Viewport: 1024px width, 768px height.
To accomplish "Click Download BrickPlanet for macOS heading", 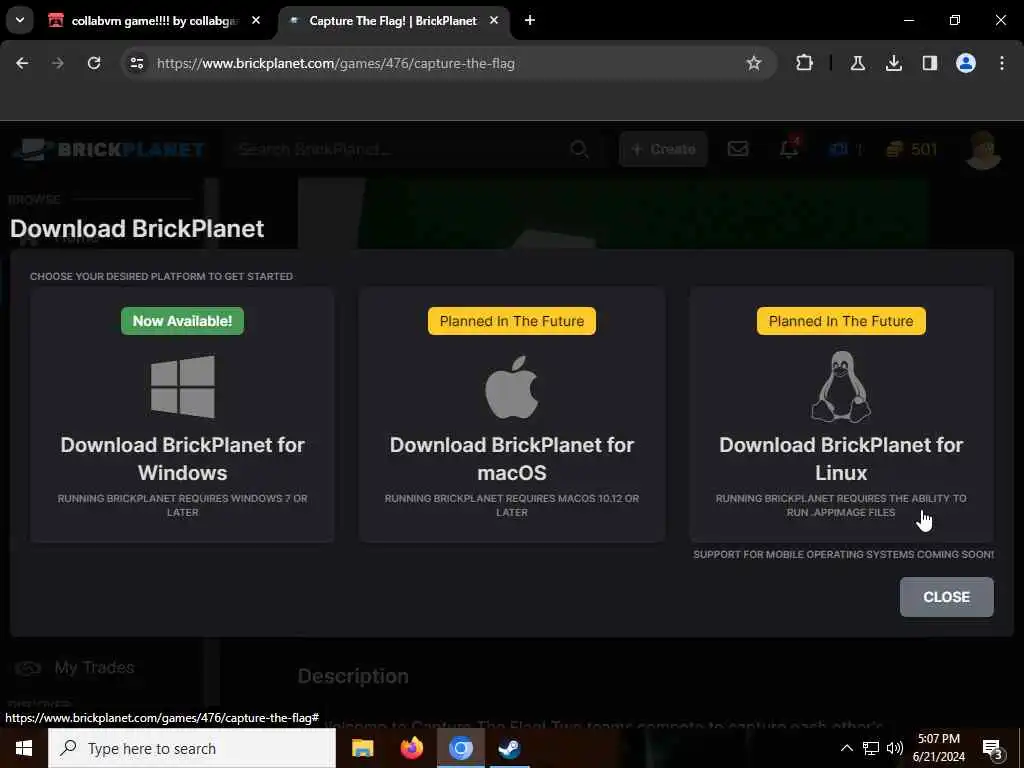I will 512,458.
